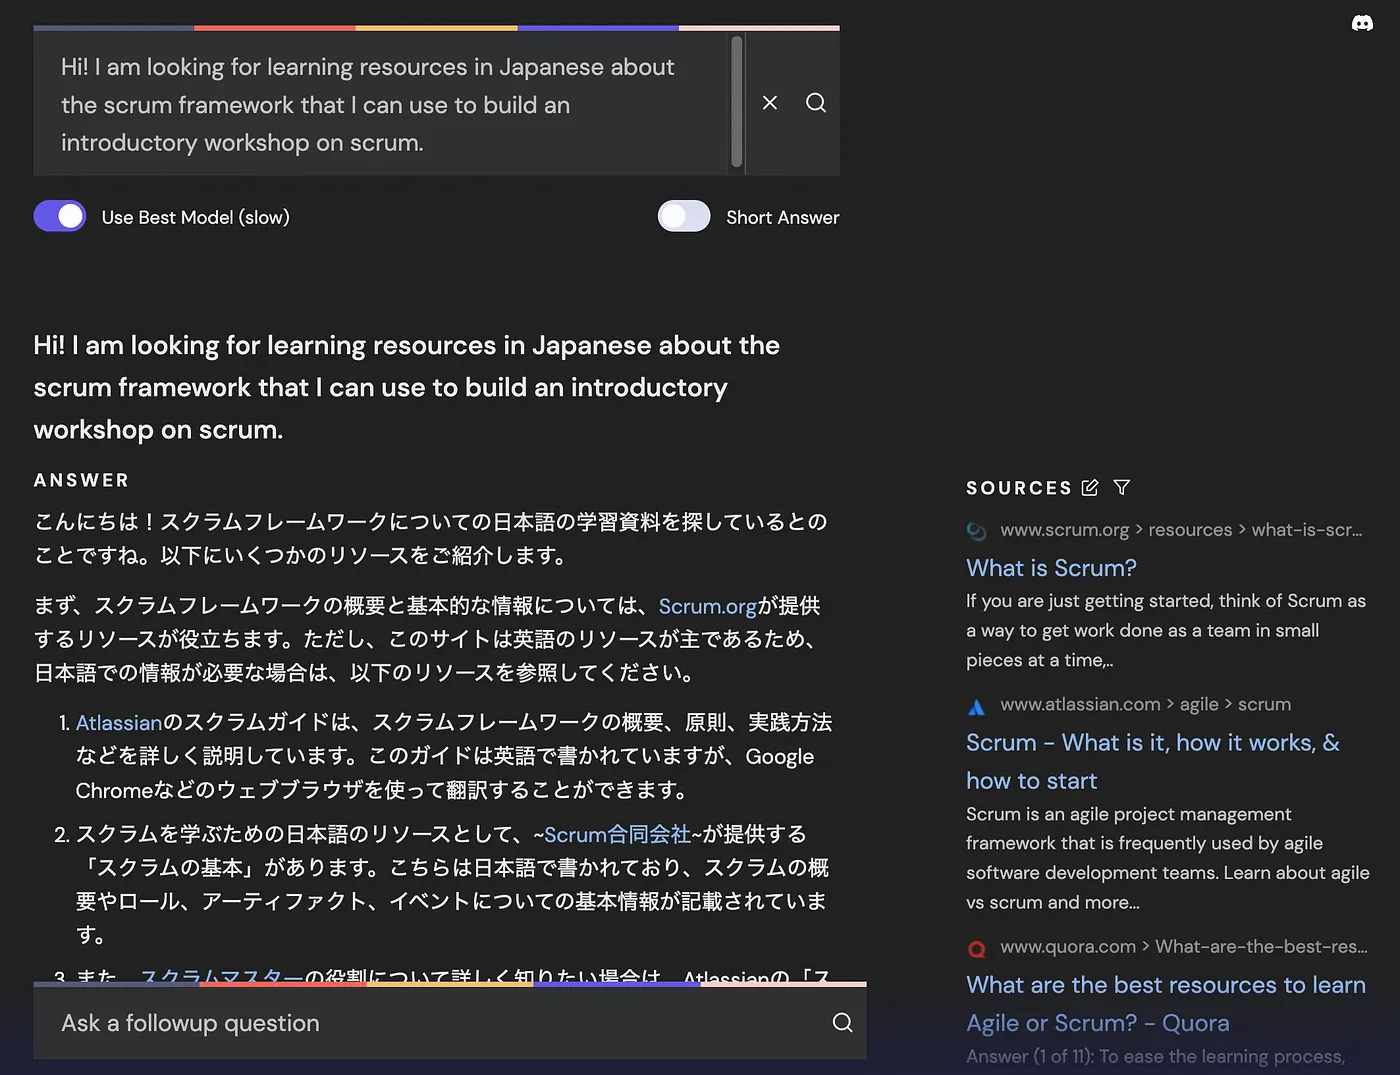Follow the Atlassian link in list item 1

tap(119, 723)
